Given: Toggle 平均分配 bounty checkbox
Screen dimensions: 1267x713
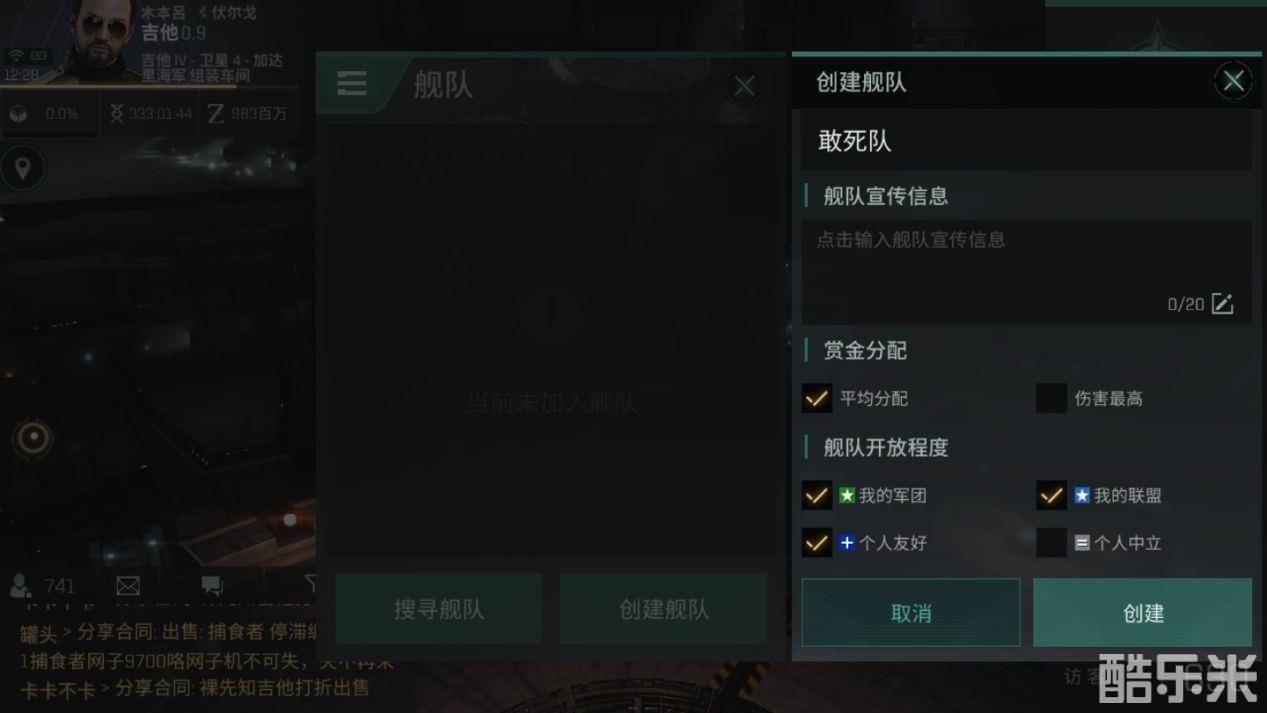Looking at the screenshot, I should click(x=817, y=398).
